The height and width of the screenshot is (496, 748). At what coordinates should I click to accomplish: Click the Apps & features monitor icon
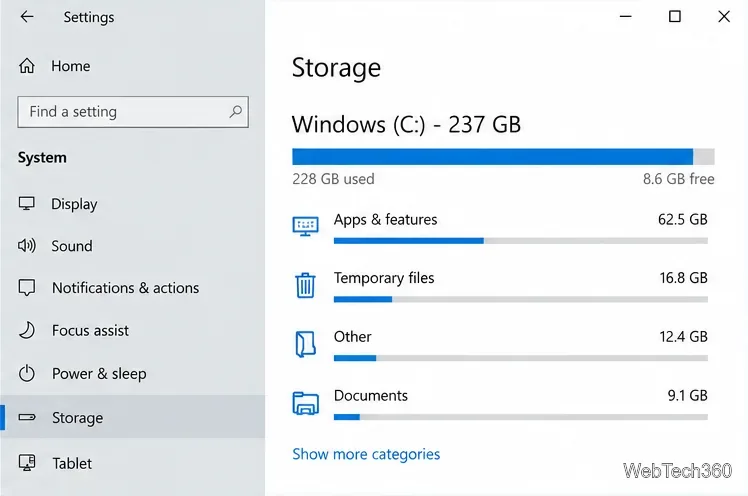coord(305,226)
